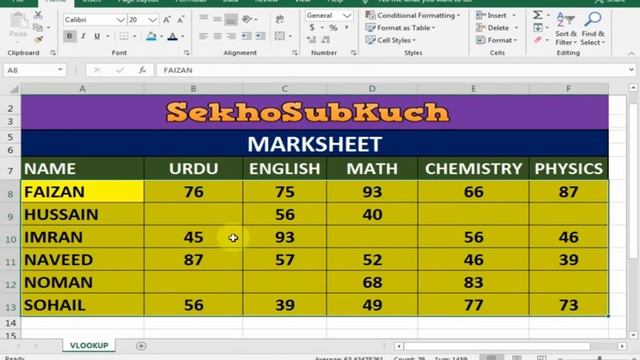
Task: Toggle Italic formatting
Action: (x=83, y=36)
